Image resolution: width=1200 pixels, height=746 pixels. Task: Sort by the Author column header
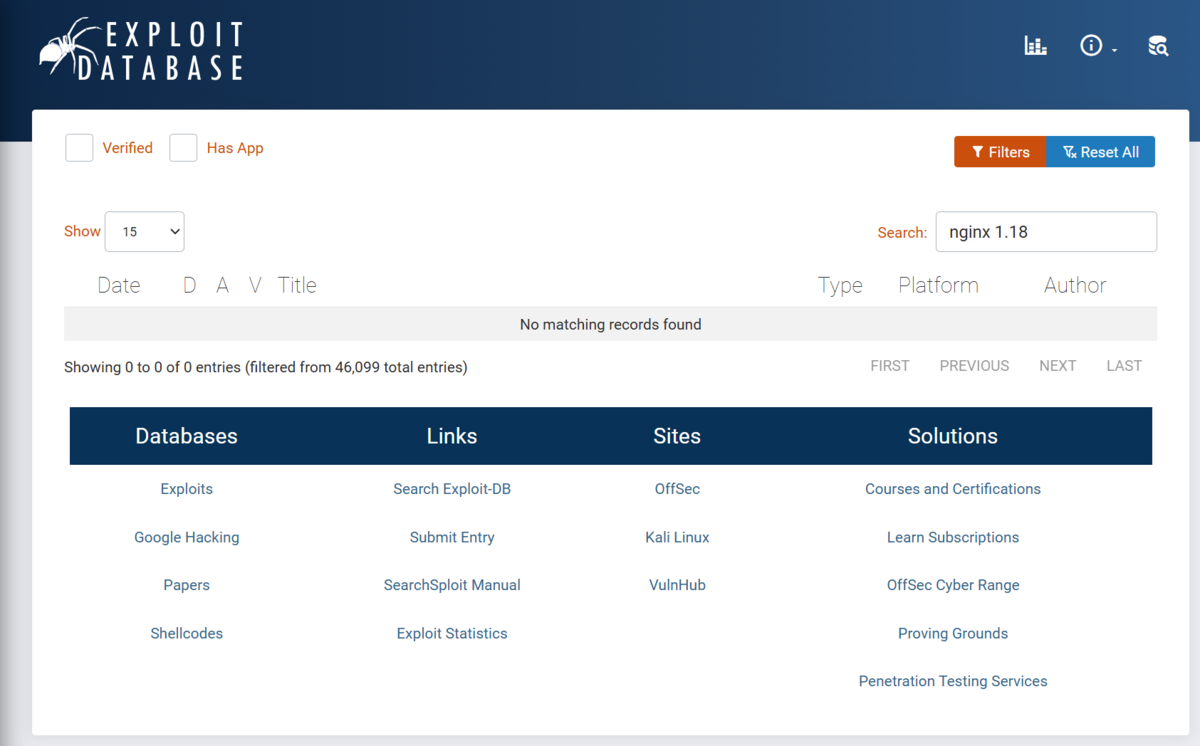click(1075, 285)
